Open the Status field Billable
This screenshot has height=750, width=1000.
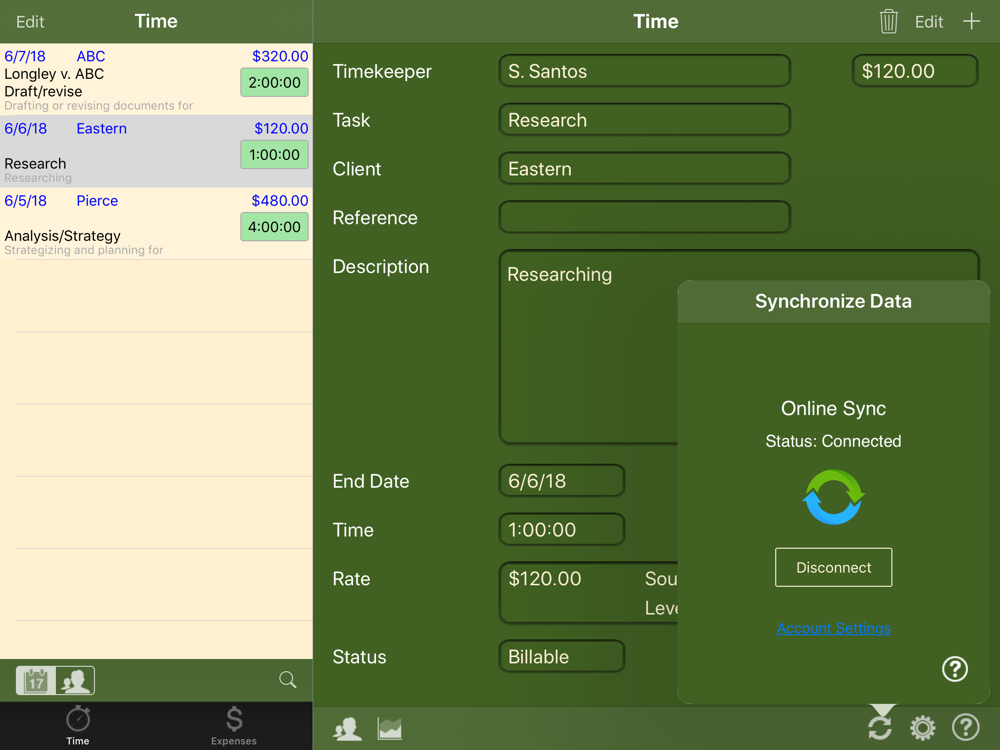pyautogui.click(x=561, y=657)
